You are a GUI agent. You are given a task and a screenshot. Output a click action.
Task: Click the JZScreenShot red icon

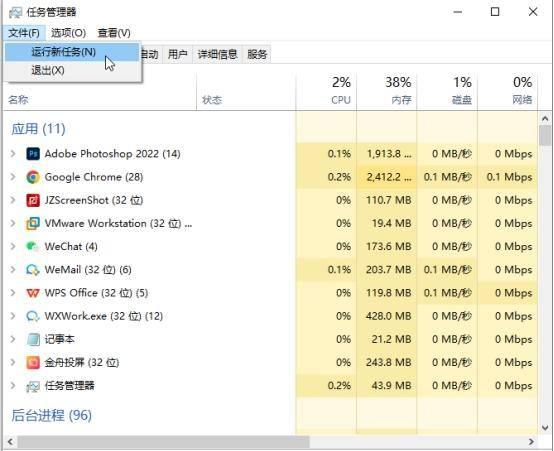33,200
